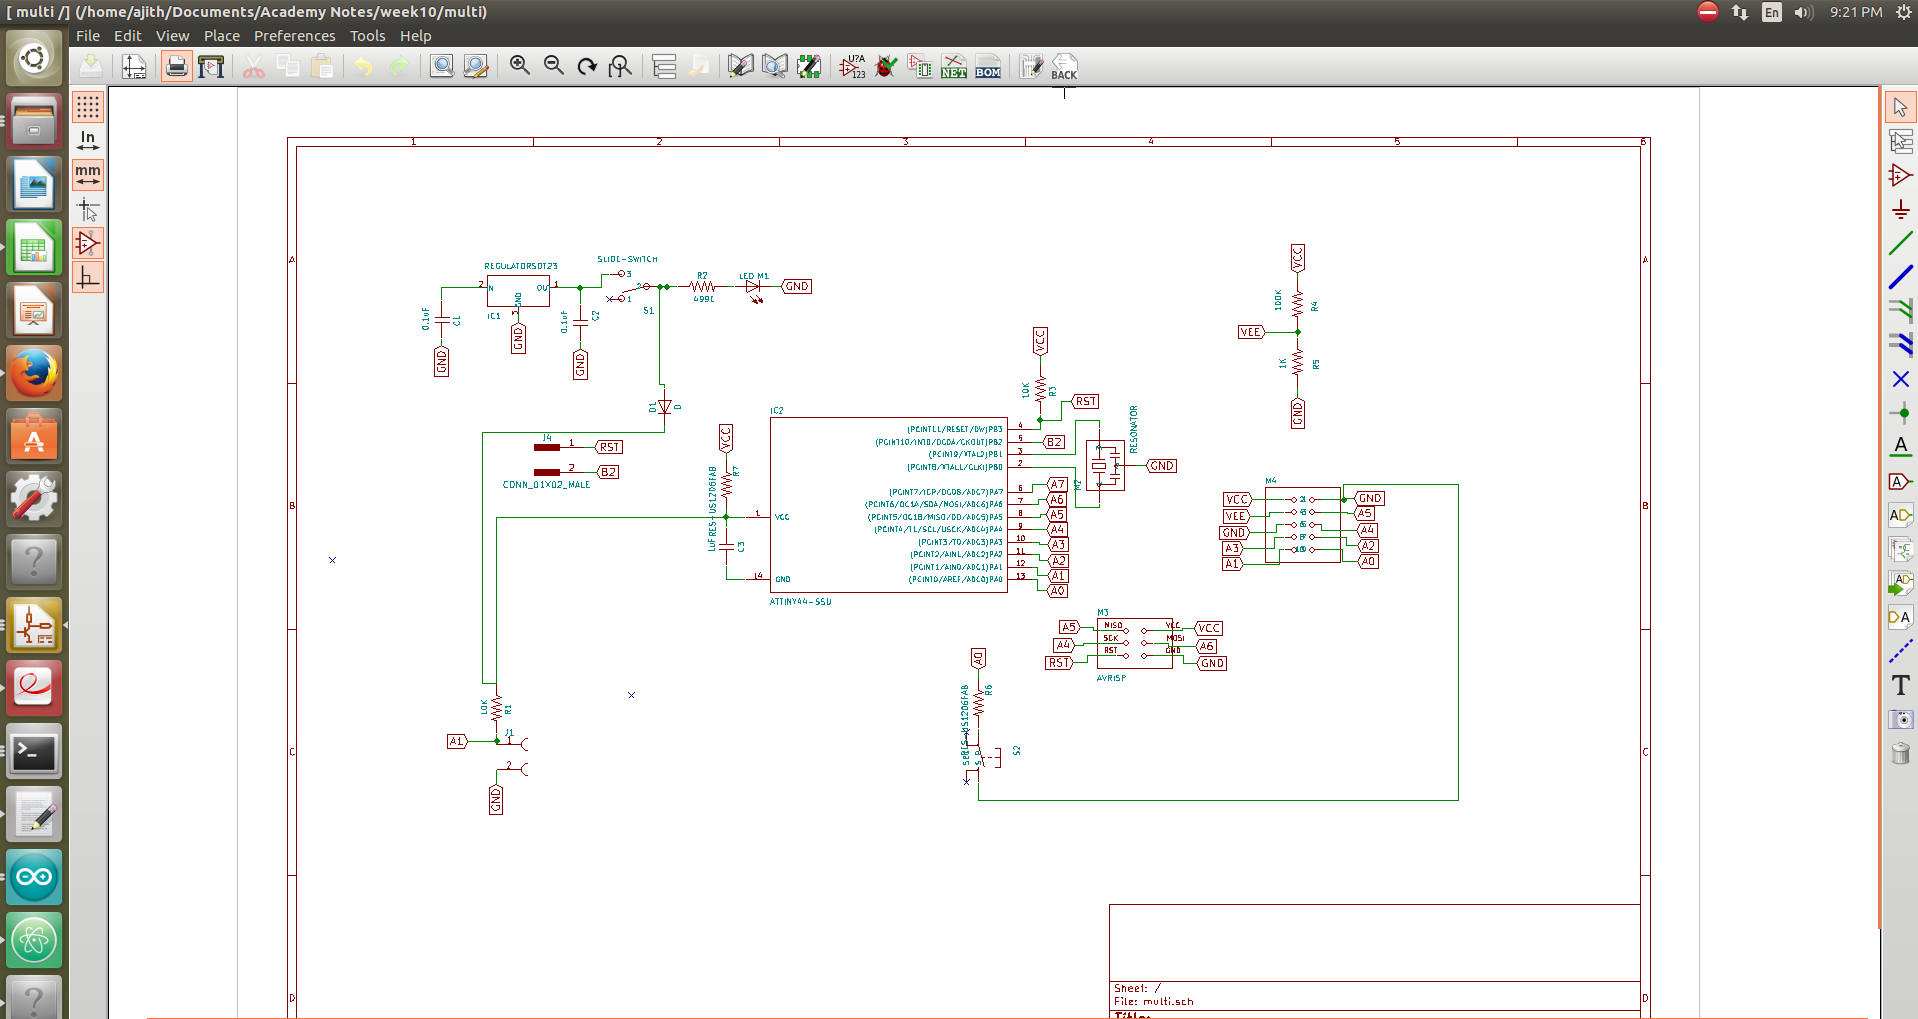
Task: Open the File menu
Action: pyautogui.click(x=88, y=36)
